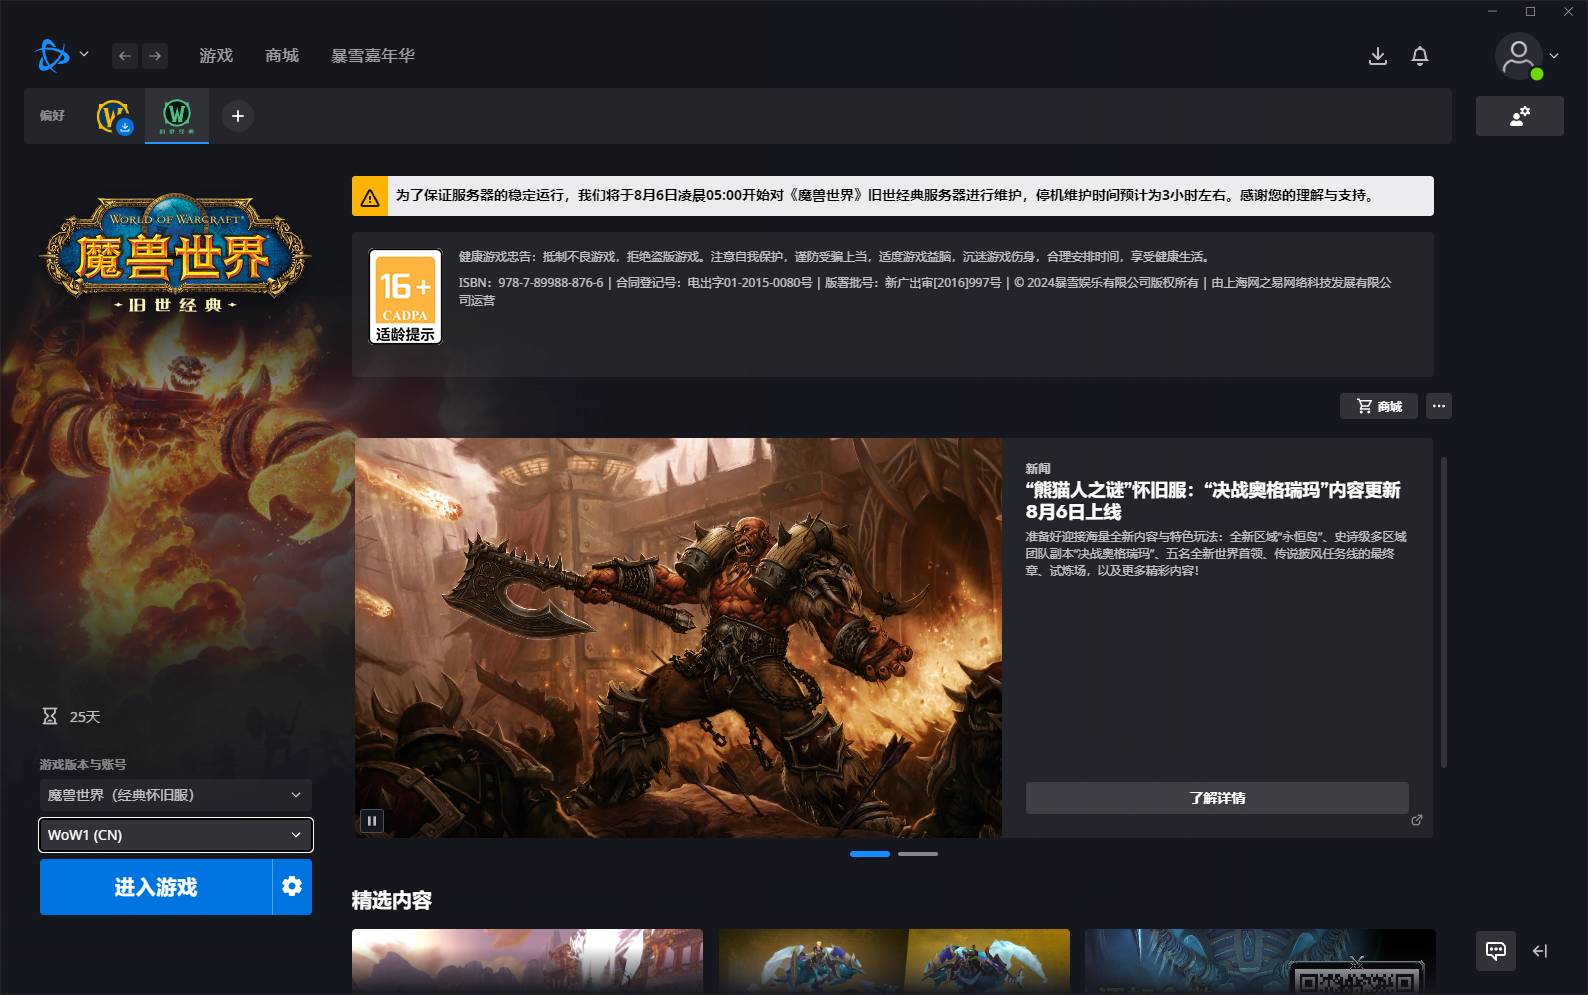Click the 进入游戏 play button
This screenshot has height=995, width=1588.
[x=156, y=886]
